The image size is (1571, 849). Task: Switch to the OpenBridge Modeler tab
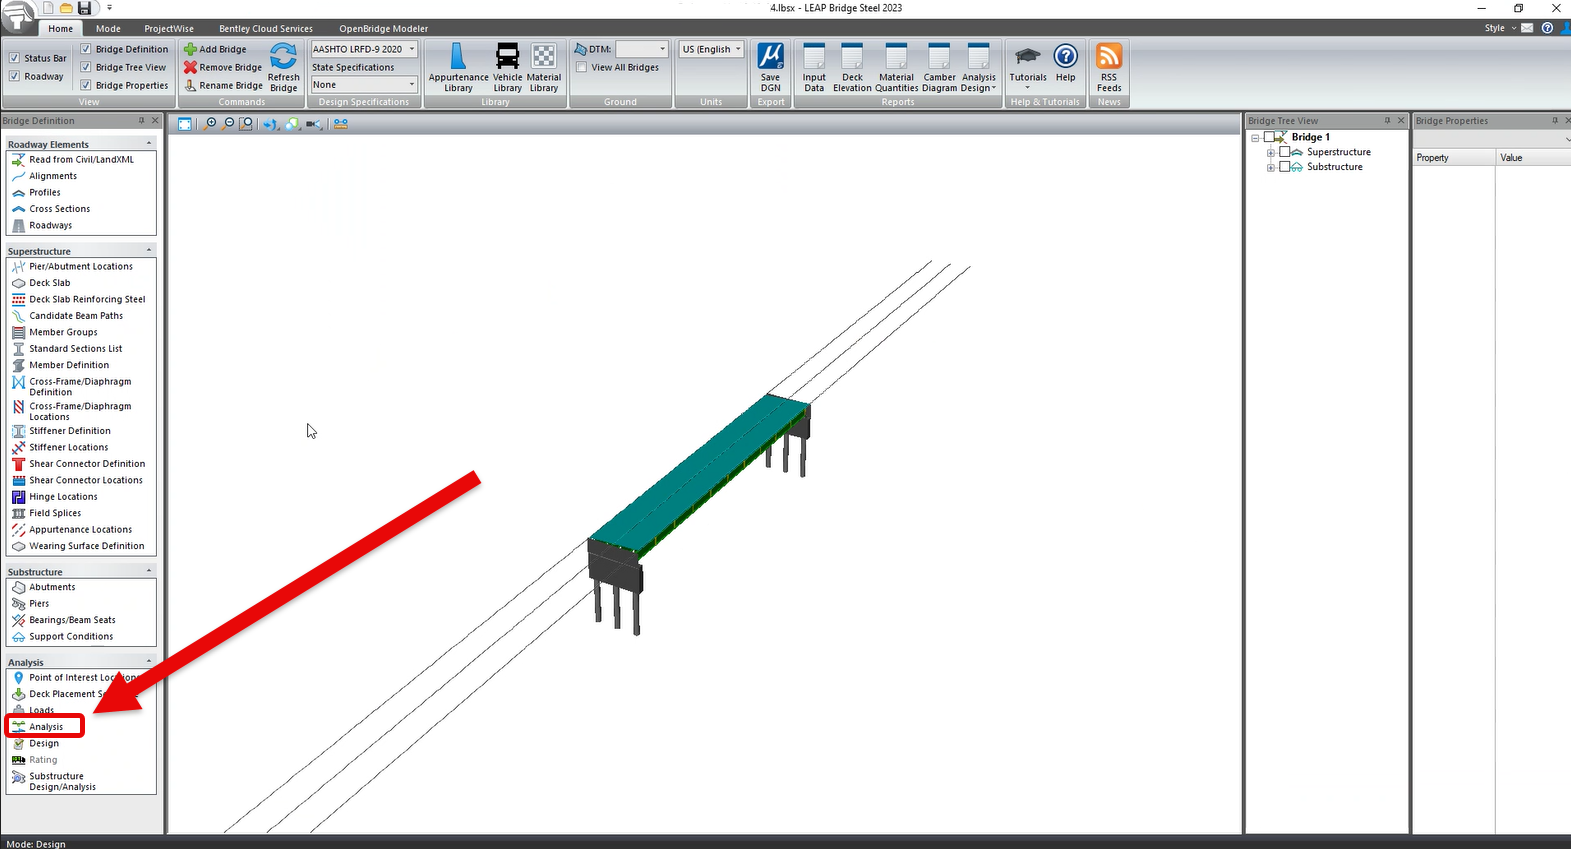[x=383, y=28]
